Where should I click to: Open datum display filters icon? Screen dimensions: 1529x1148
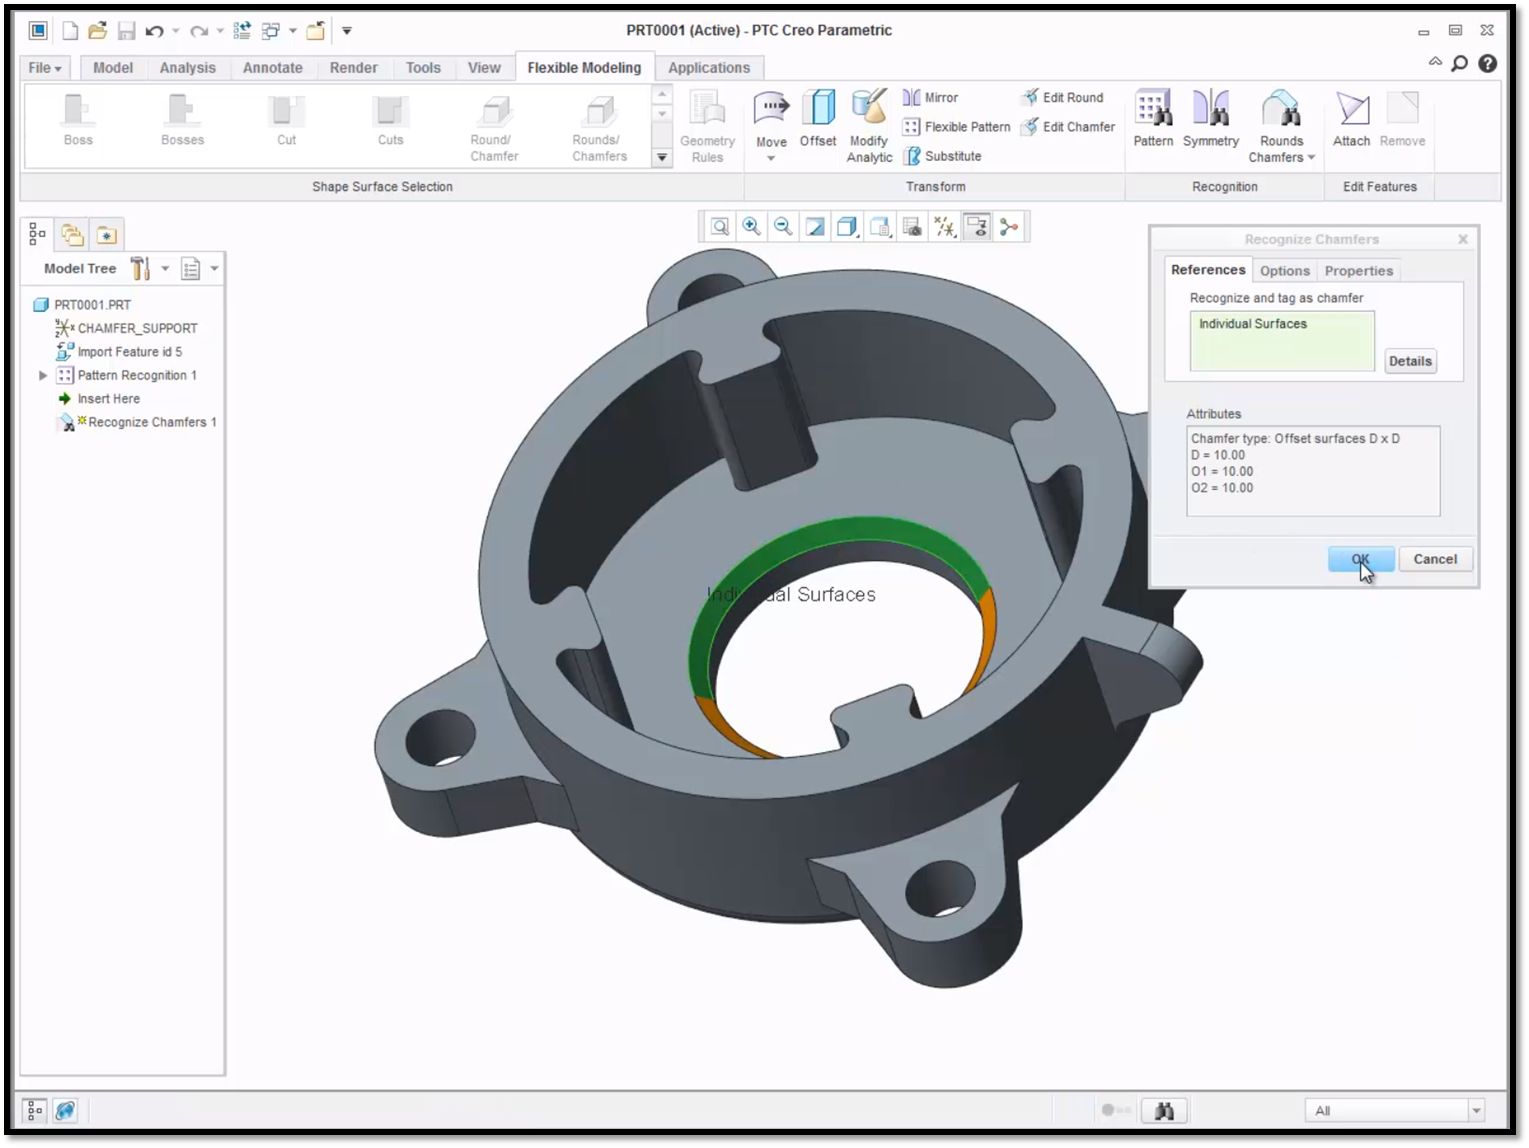coord(944,227)
